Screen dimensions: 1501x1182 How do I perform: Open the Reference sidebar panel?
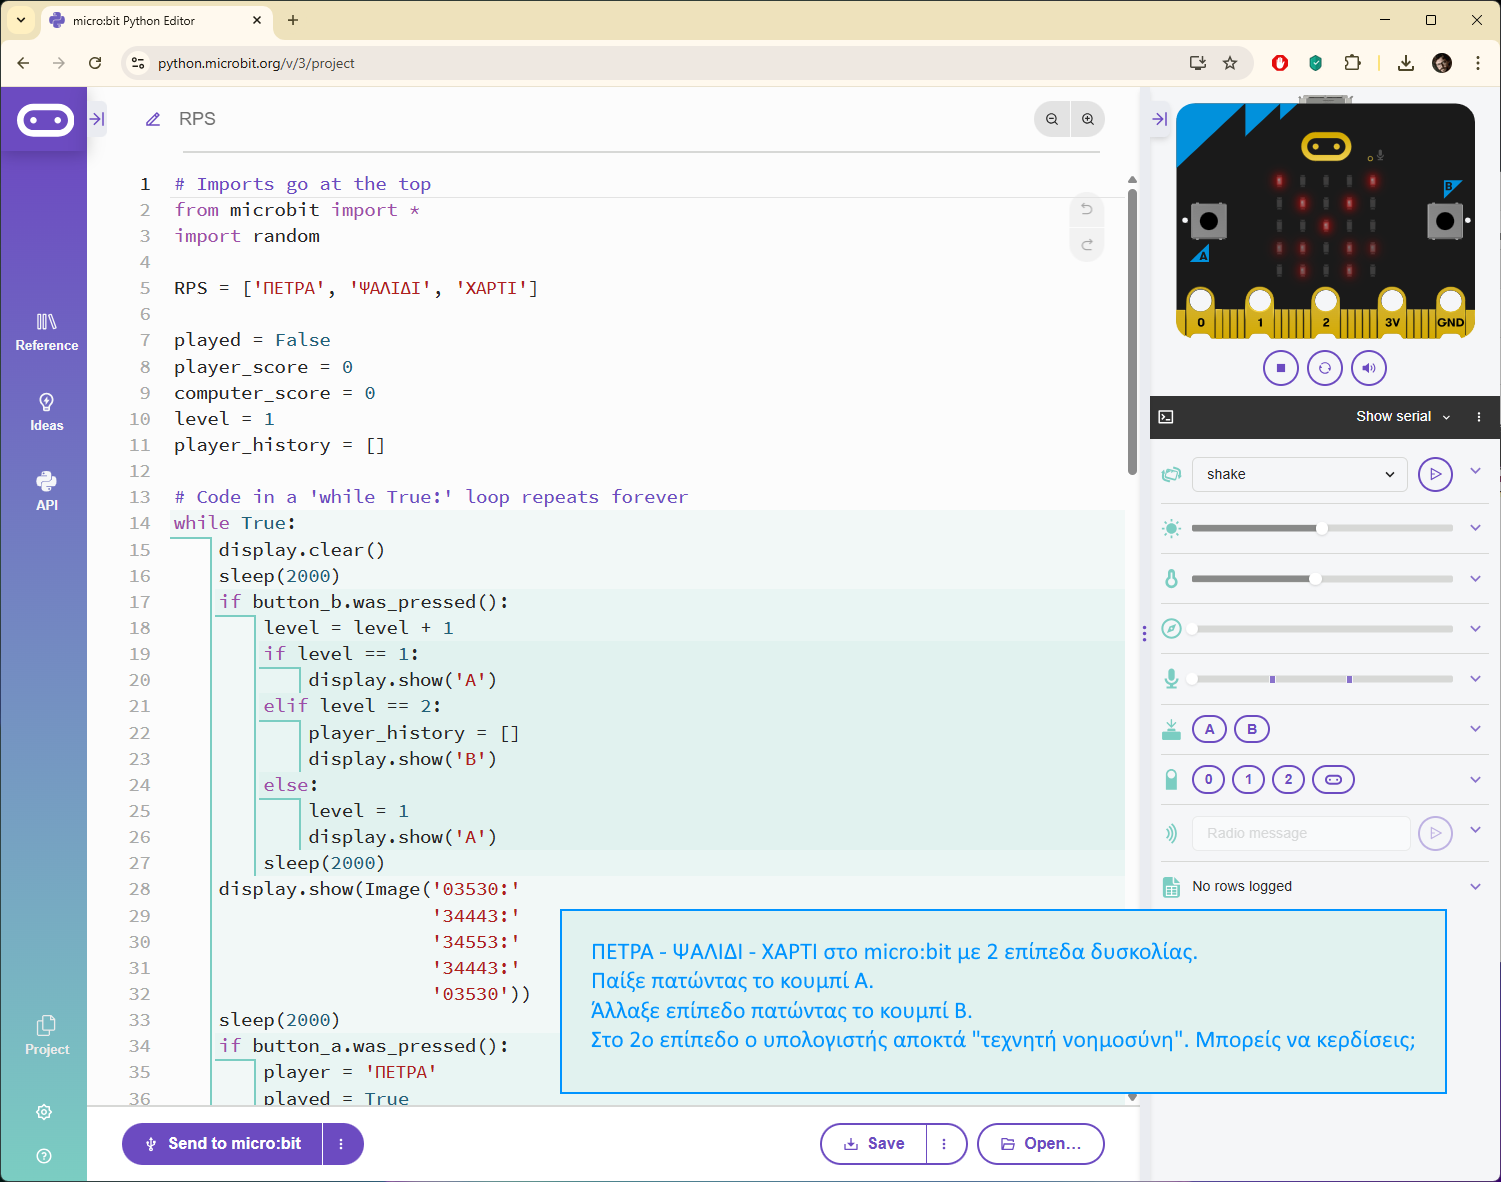pos(46,332)
